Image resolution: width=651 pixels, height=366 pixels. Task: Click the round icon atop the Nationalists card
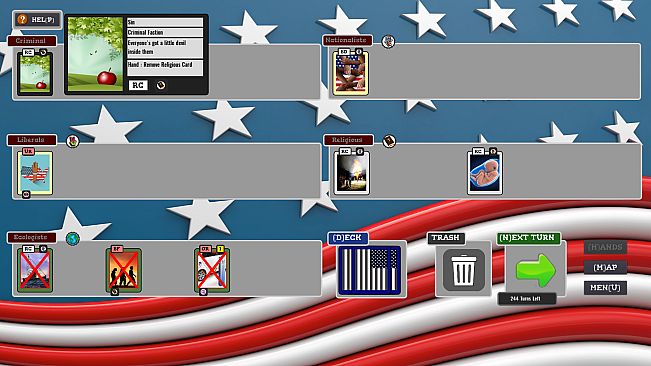point(359,52)
